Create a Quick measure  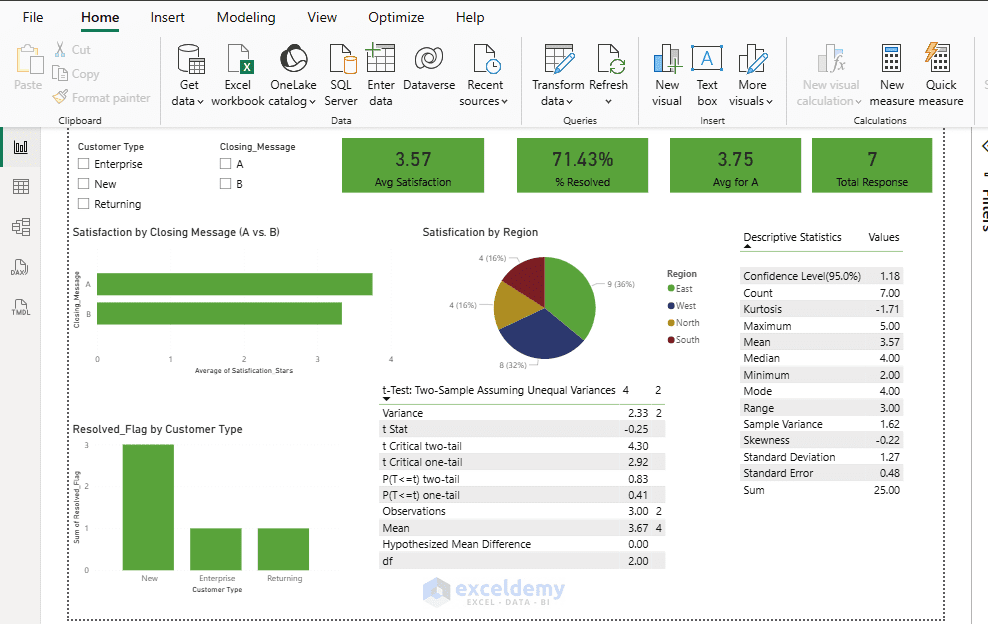(x=941, y=74)
